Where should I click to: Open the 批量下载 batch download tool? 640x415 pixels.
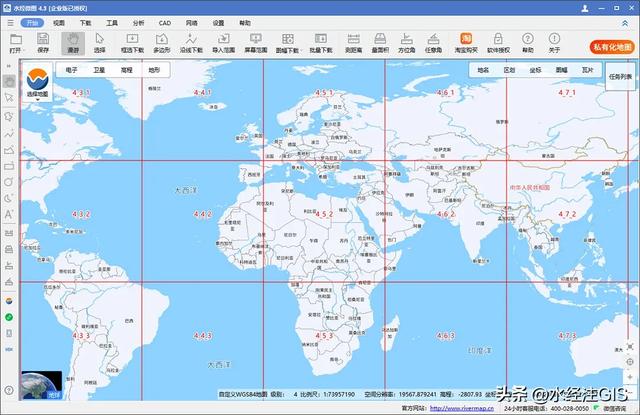tap(320, 41)
